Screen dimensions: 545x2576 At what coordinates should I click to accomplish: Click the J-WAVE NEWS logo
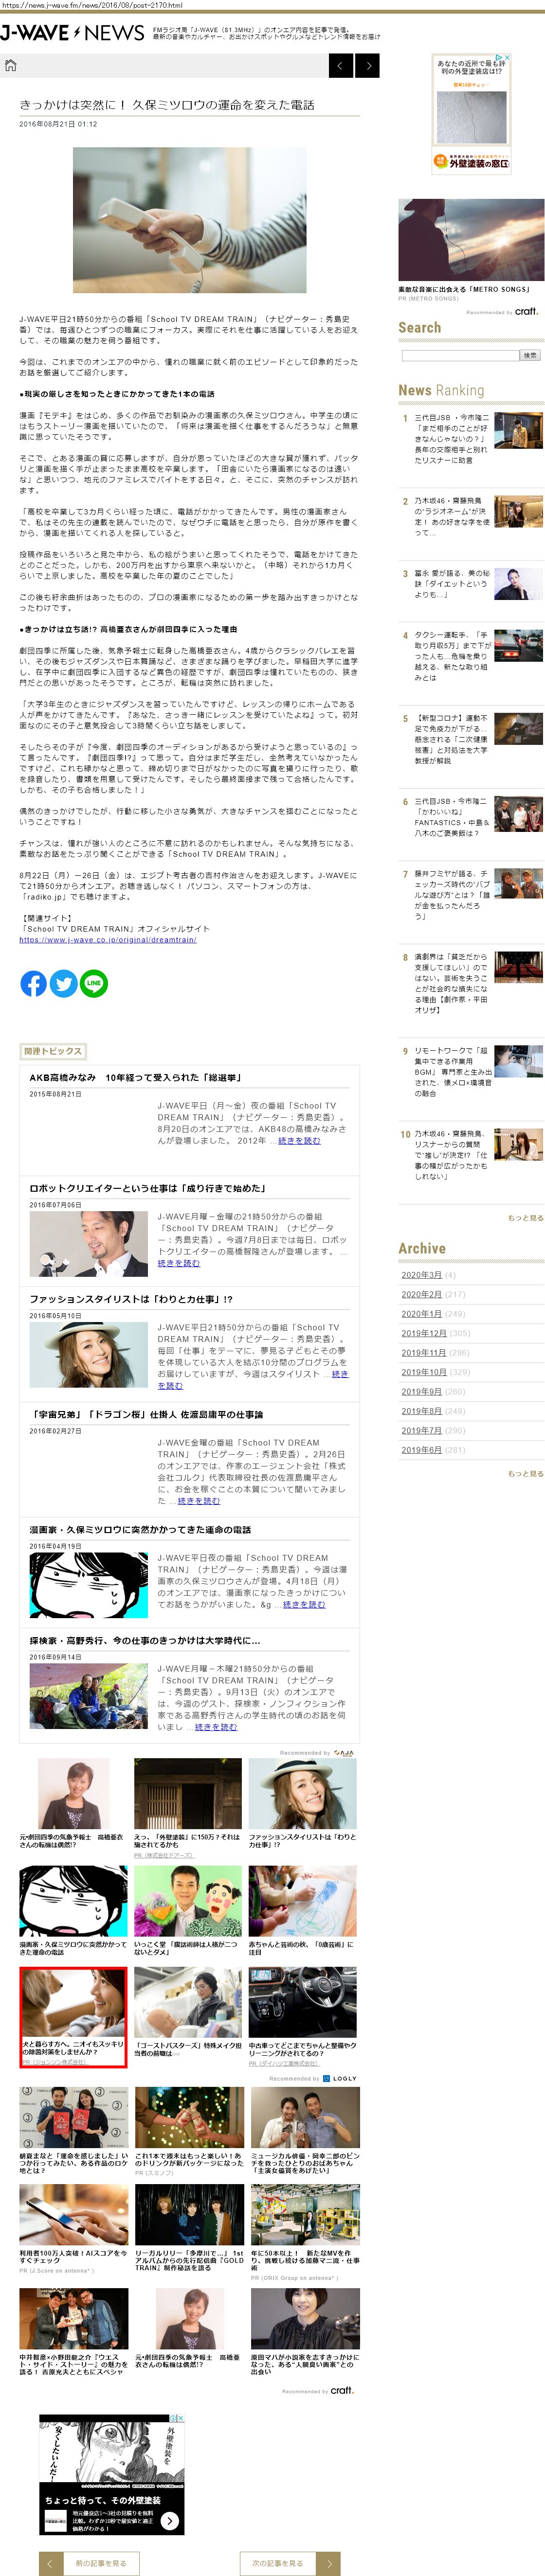tap(72, 33)
